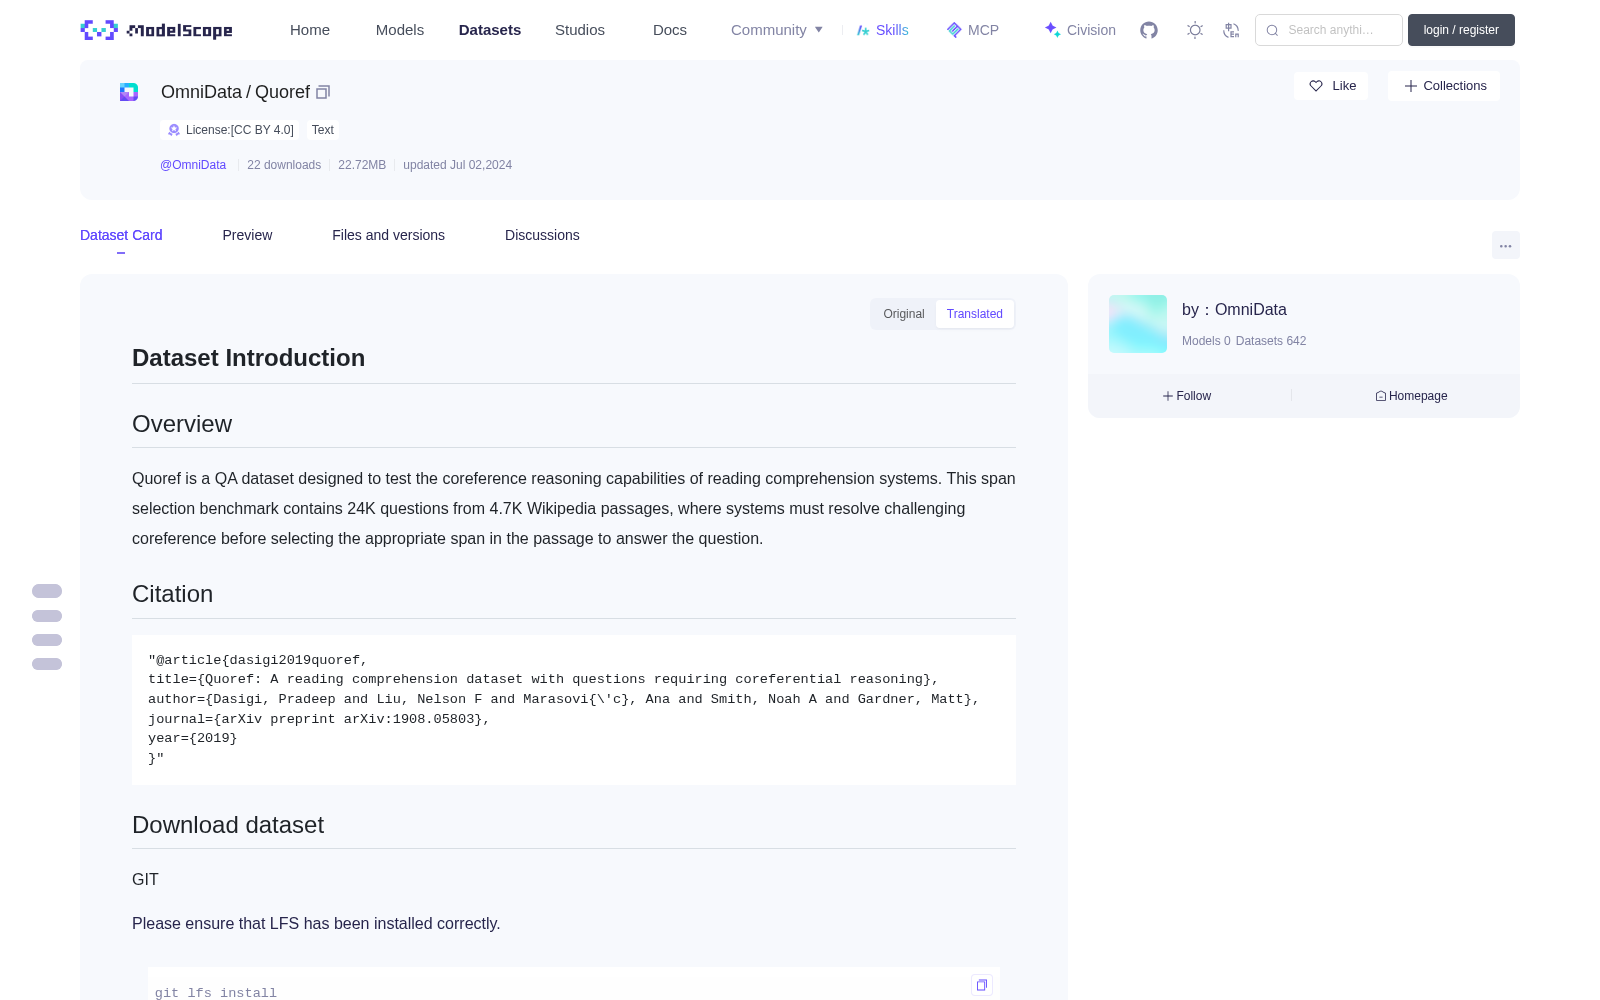Click the login / register button

[x=1461, y=30]
